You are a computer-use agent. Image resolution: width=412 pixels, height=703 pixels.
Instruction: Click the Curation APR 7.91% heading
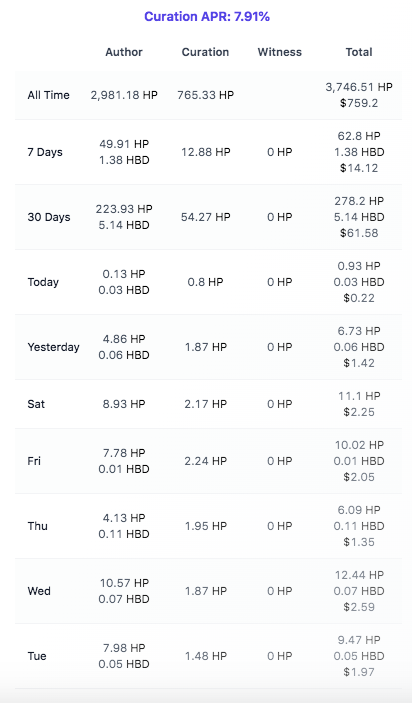coord(207,17)
